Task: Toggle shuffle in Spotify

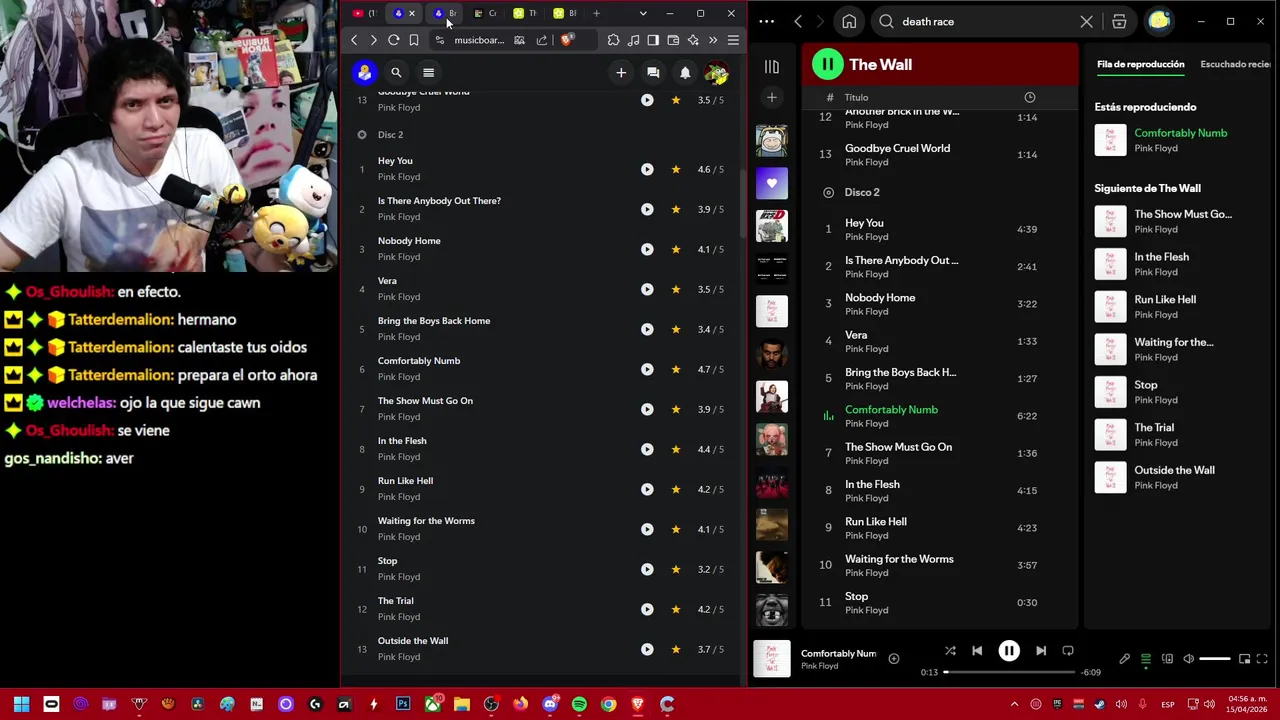Action: tap(950, 651)
